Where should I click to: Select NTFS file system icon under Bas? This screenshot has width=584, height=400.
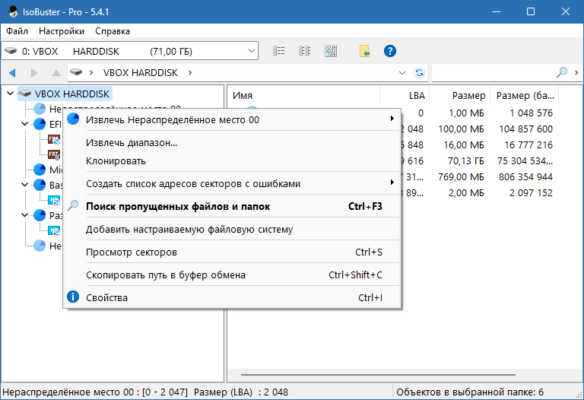coord(54,200)
